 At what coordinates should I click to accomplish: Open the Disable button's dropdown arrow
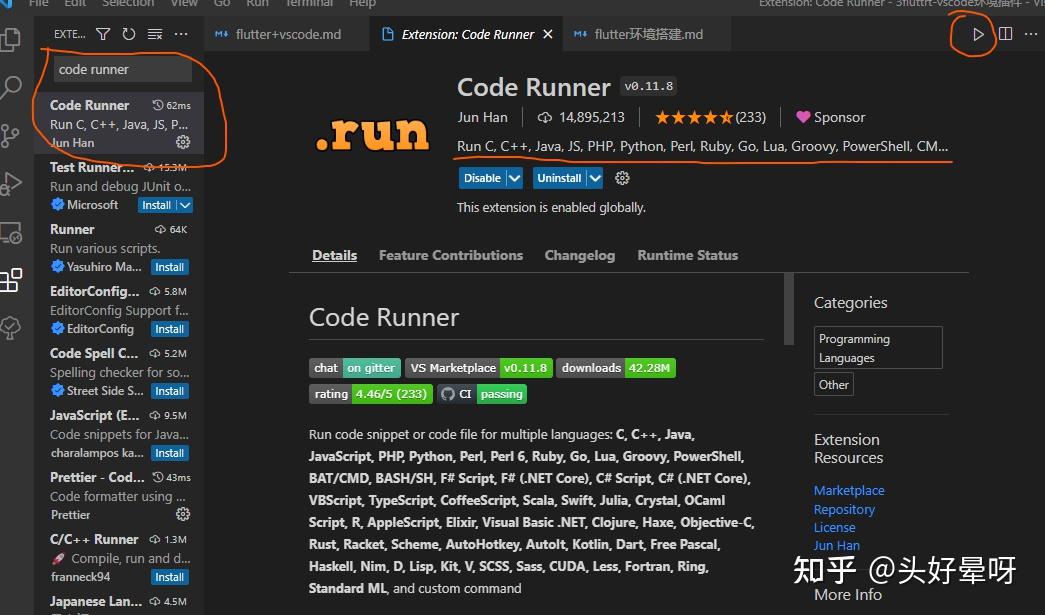click(x=512, y=177)
